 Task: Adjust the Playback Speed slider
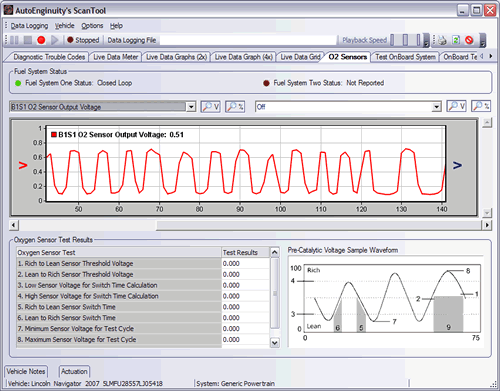(x=406, y=40)
